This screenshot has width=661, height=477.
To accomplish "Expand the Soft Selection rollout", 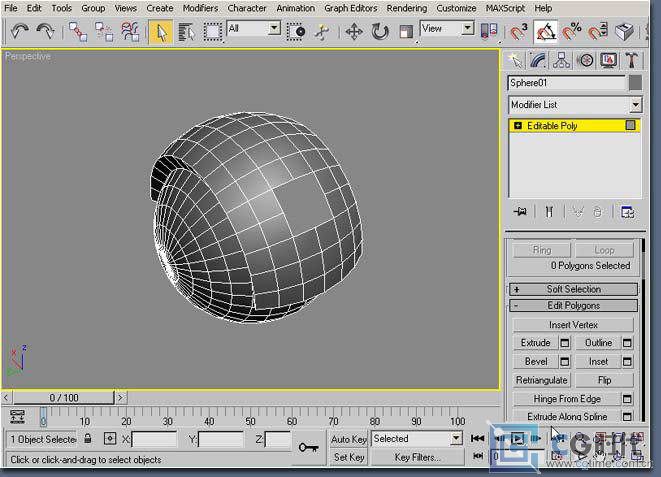I will pos(573,289).
